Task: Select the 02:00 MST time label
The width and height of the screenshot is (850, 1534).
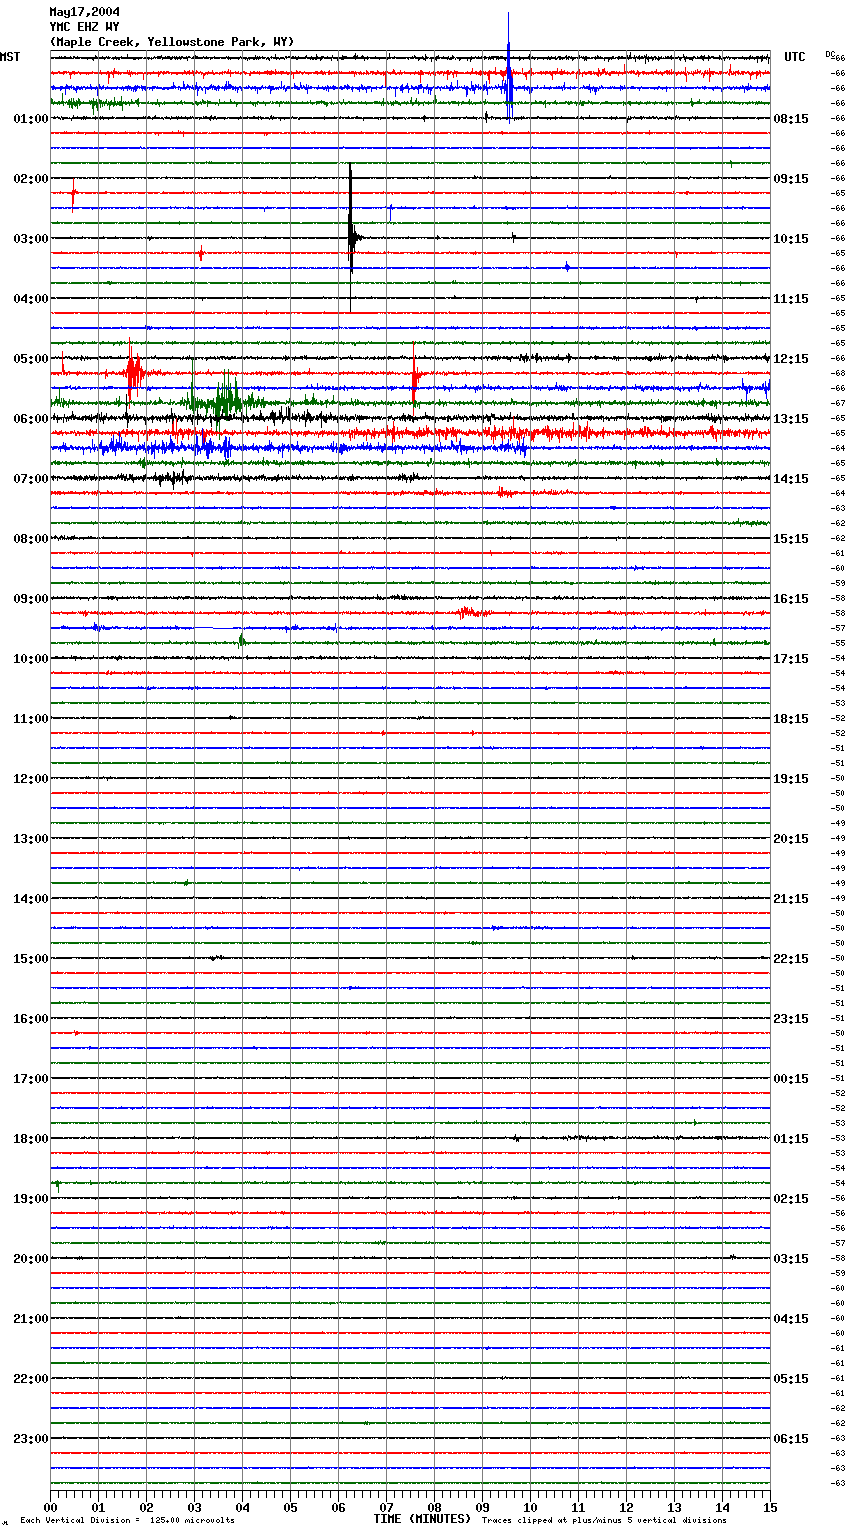Action: click(31, 179)
